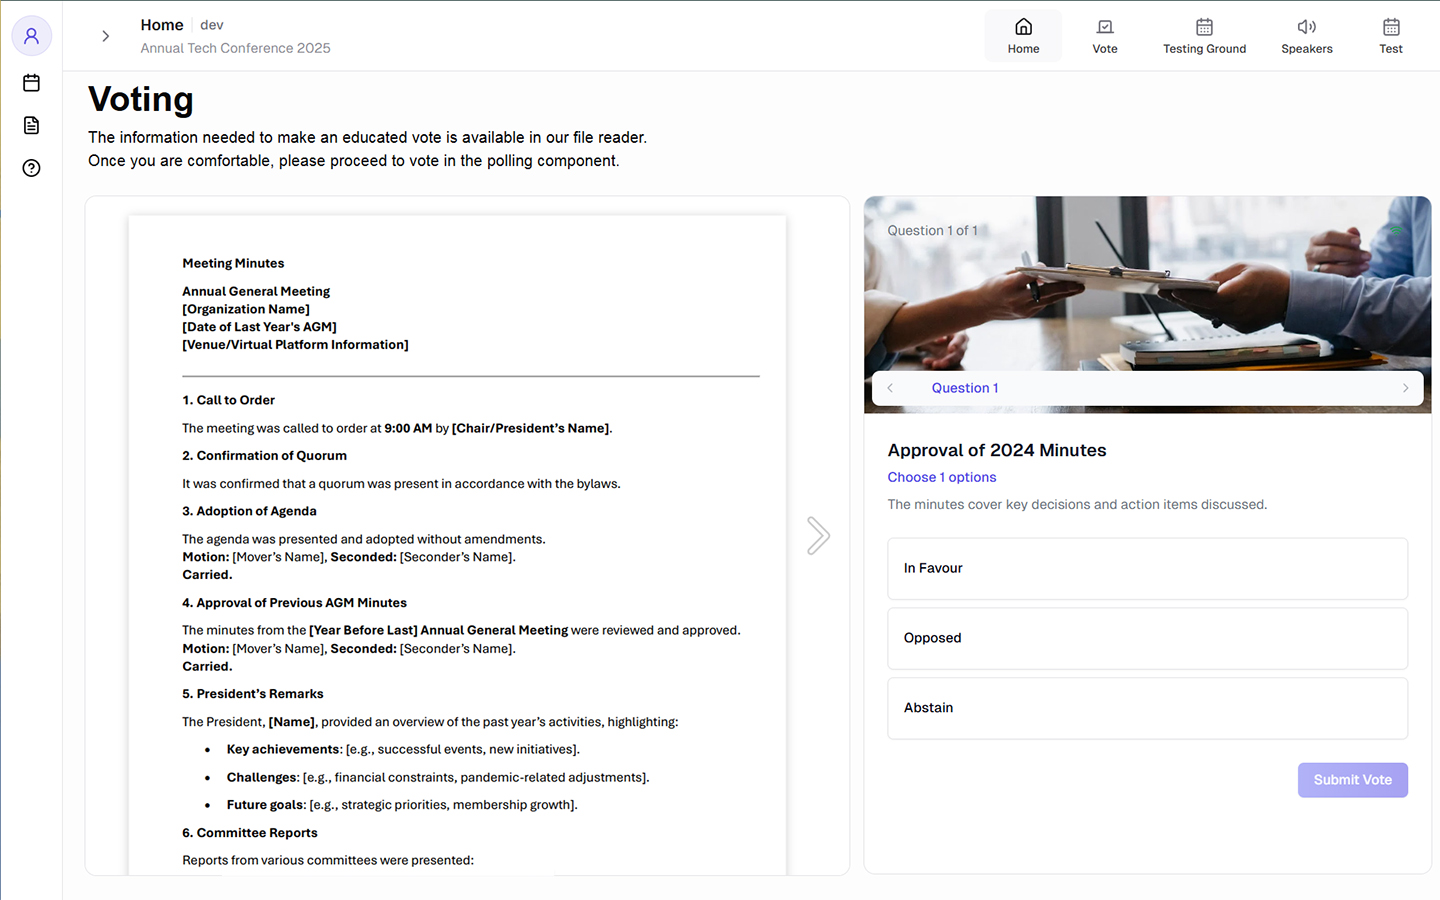Click next question arrow in question bar
Screen dimensions: 1440x900
(1405, 388)
